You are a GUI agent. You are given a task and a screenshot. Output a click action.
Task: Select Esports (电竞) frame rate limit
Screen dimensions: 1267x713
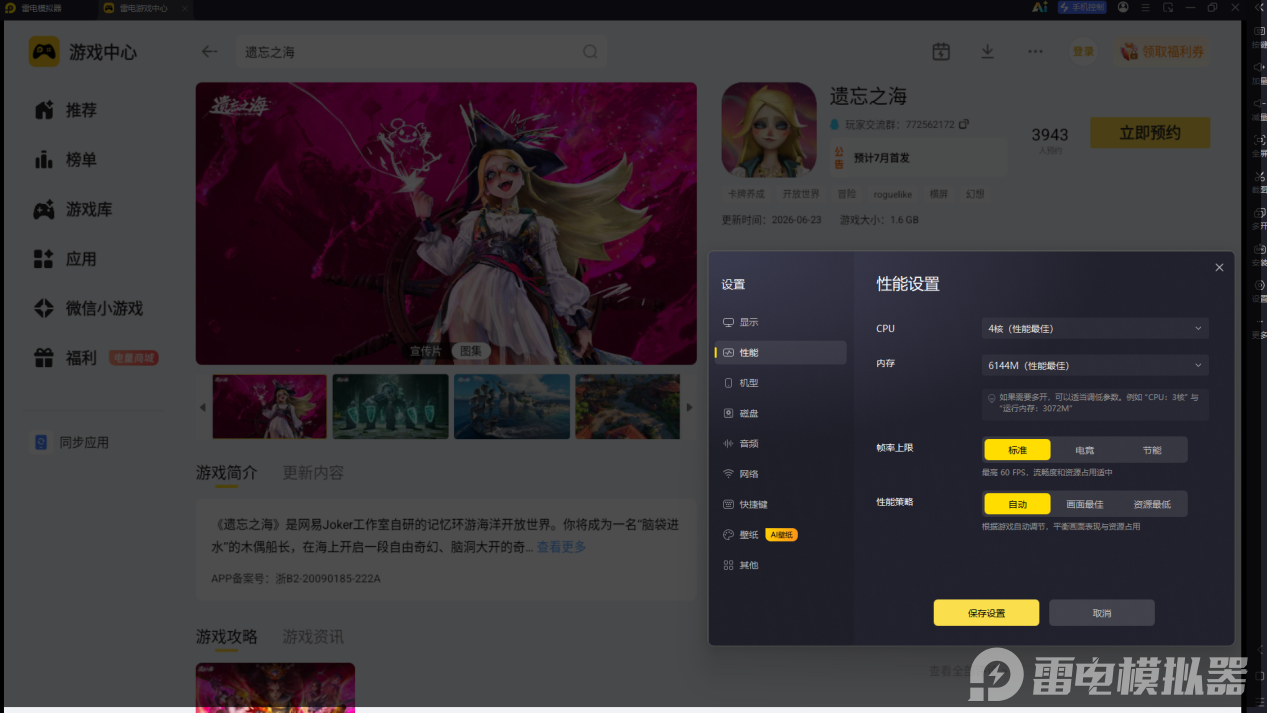click(x=1085, y=450)
